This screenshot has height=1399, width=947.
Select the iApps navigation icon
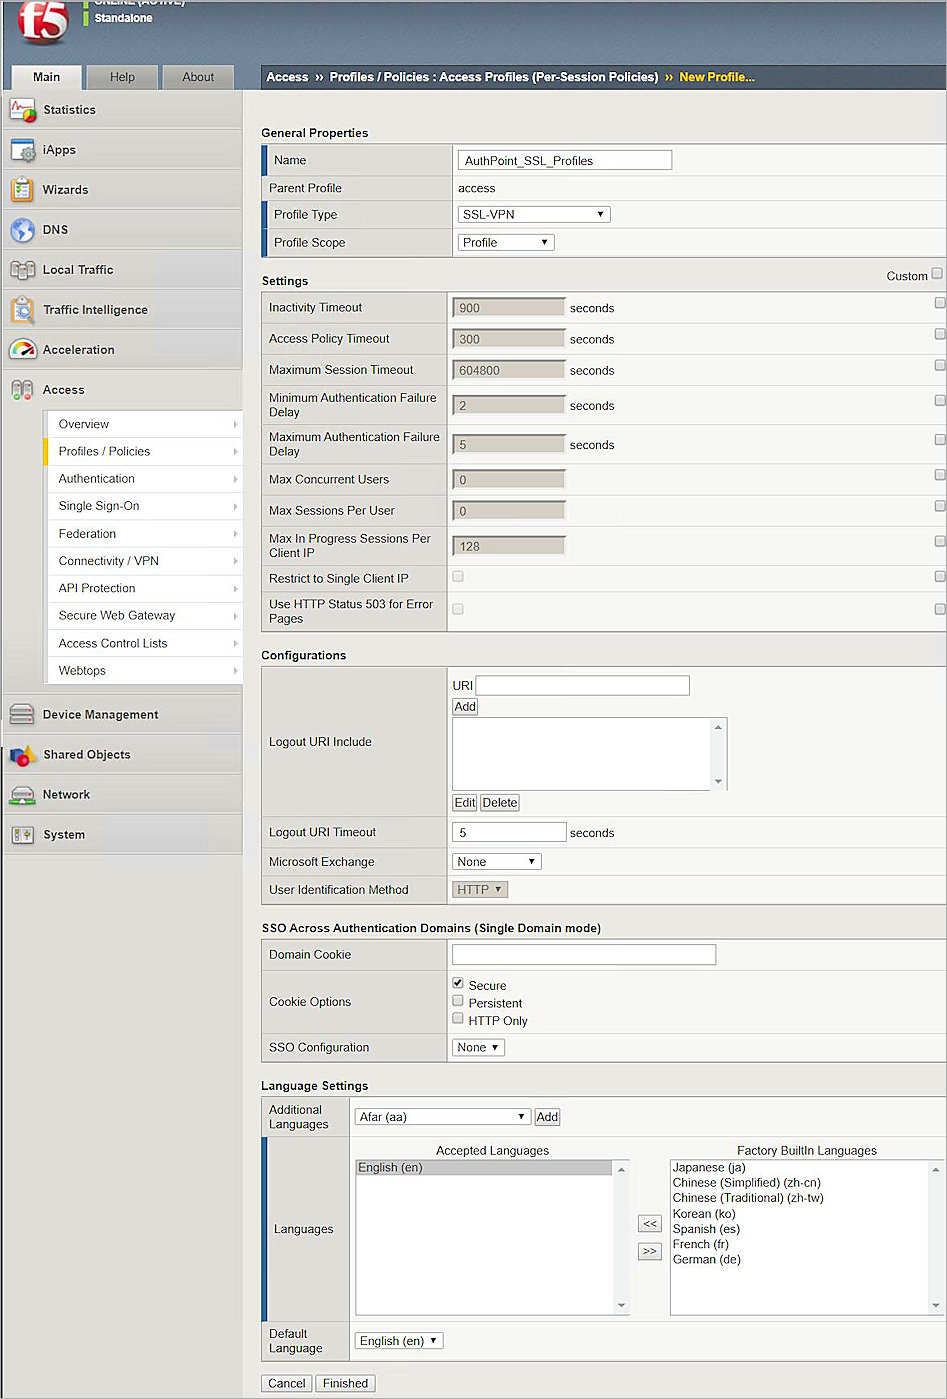(x=24, y=149)
